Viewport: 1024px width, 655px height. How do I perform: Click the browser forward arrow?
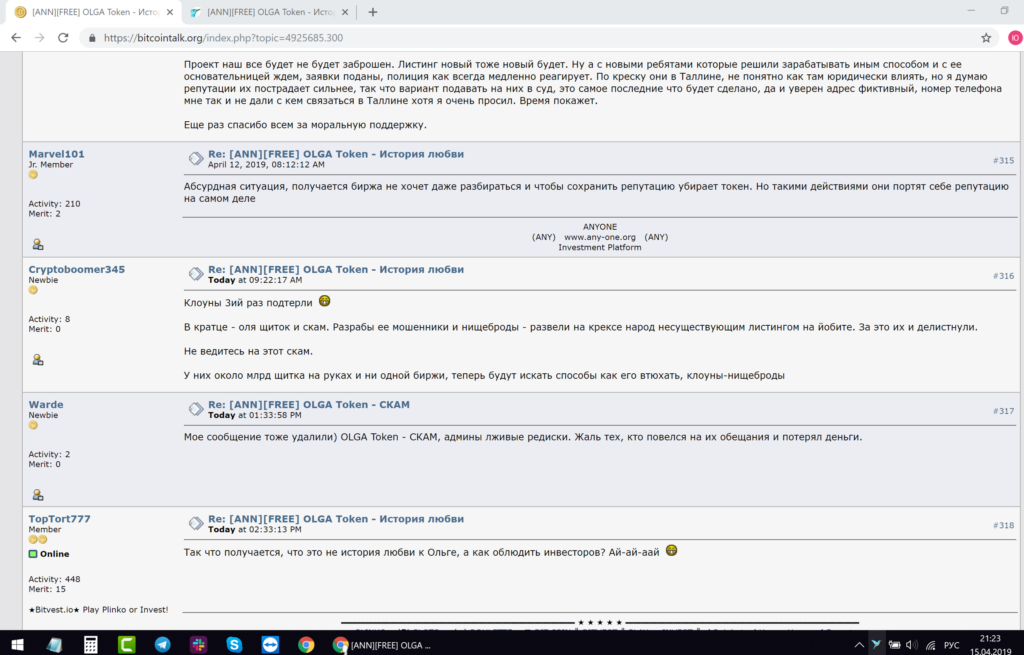tap(40, 38)
